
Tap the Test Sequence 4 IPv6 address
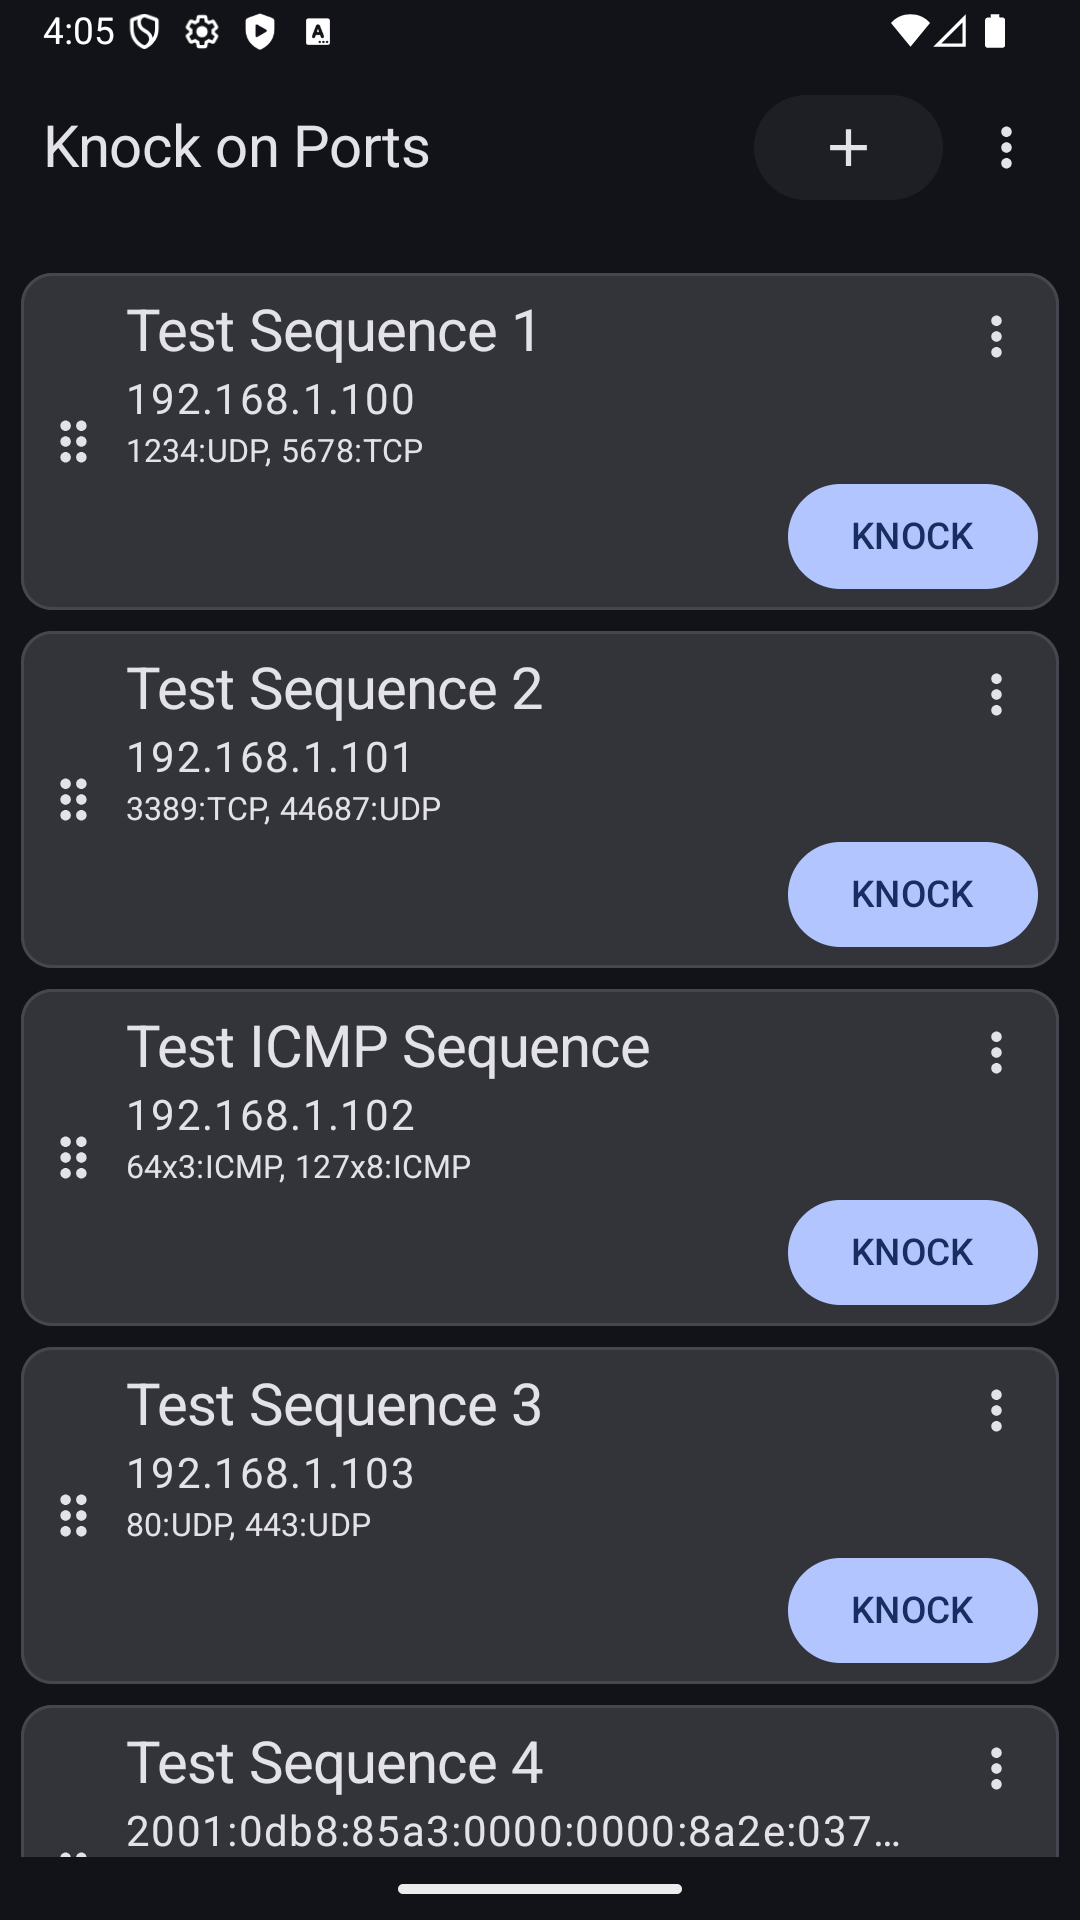(x=512, y=1831)
